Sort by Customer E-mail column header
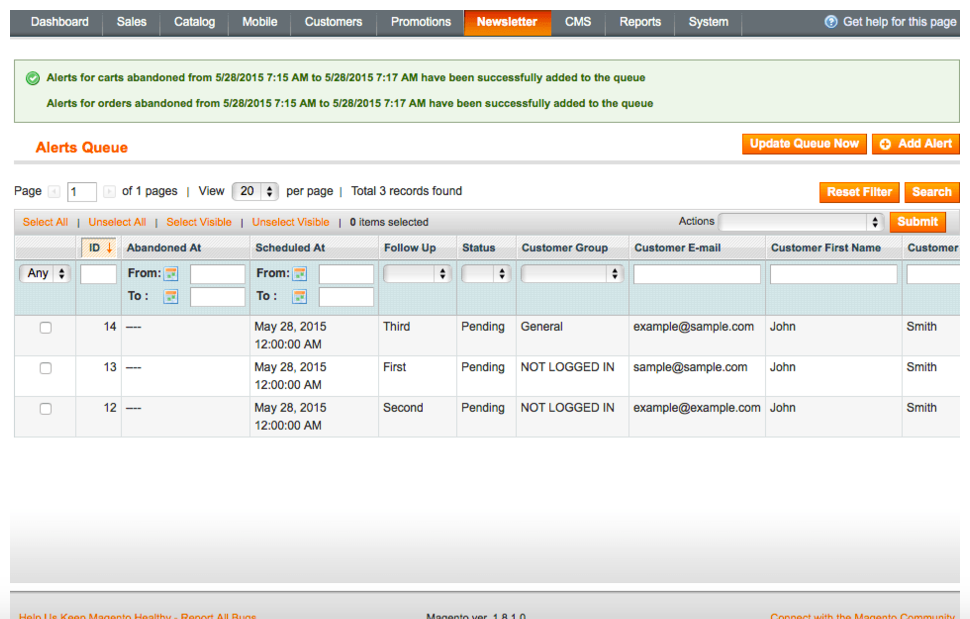This screenshot has height=619, width=970. tap(677, 248)
